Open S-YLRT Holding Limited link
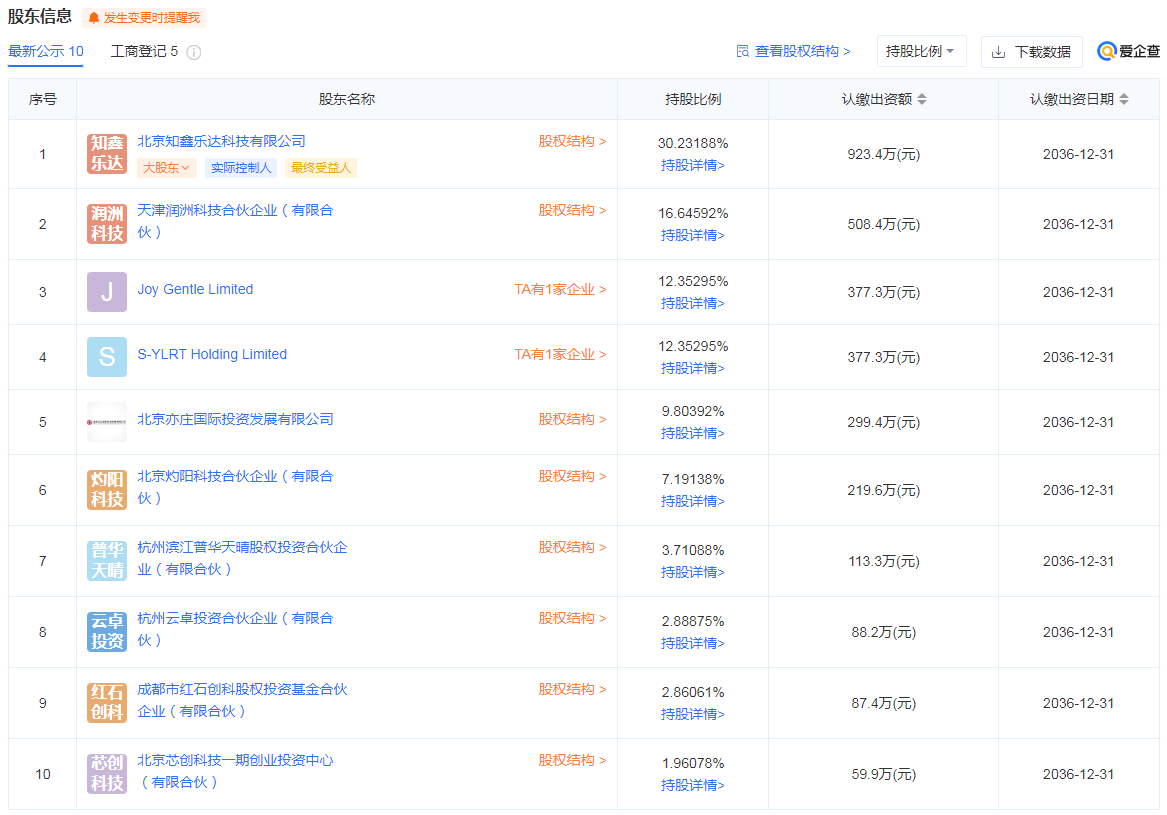 (x=212, y=354)
